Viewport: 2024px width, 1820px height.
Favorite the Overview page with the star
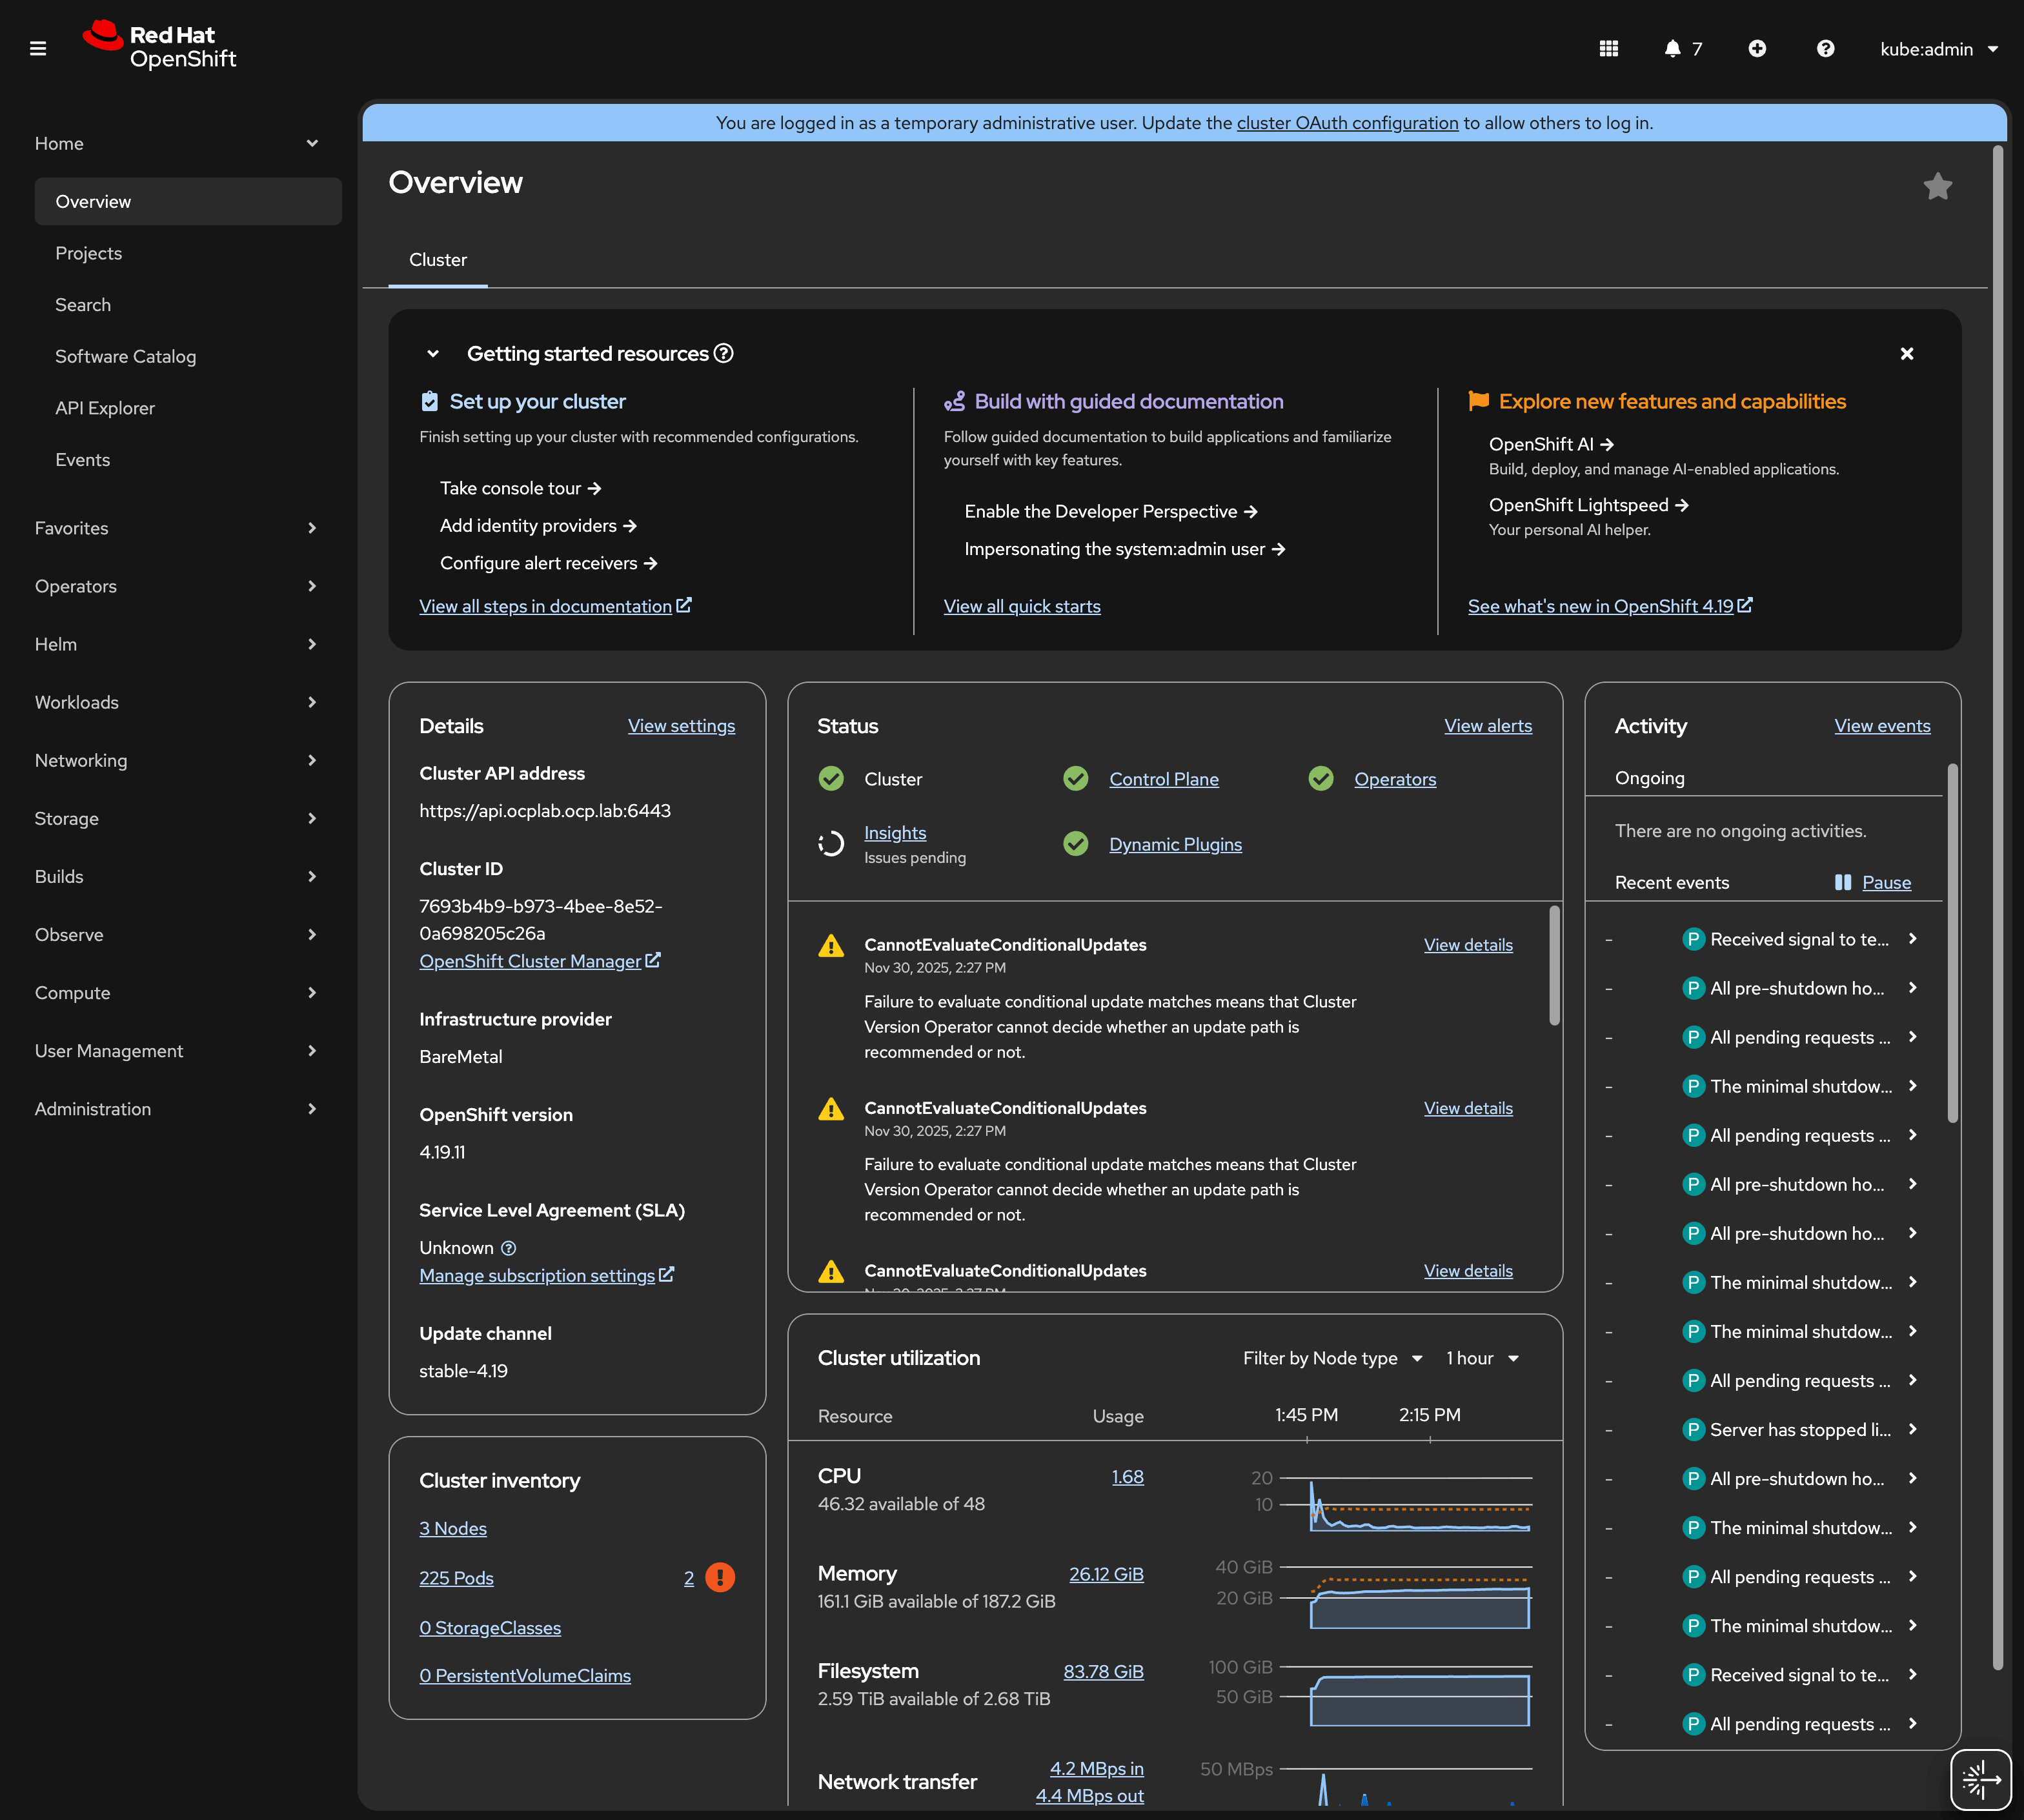[x=1938, y=186]
